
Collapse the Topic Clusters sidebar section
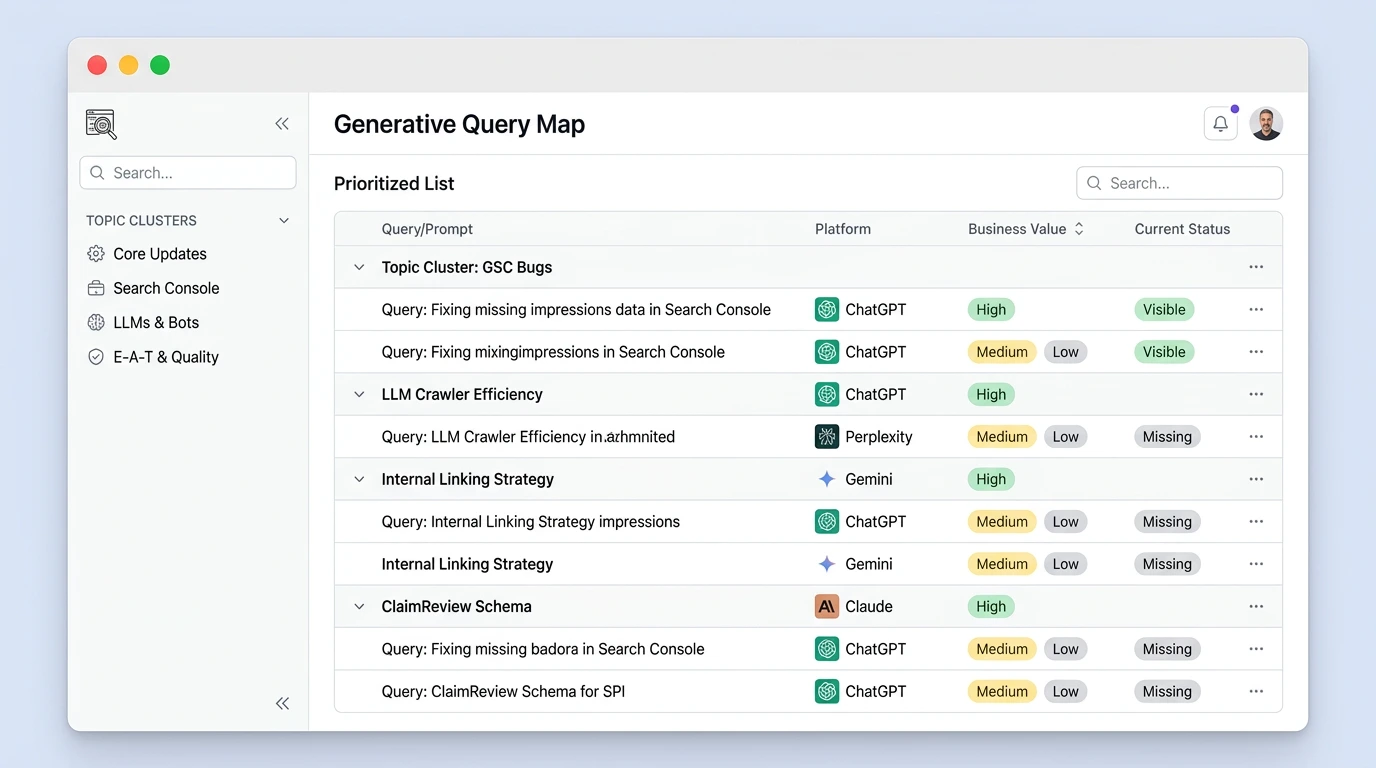pyautogui.click(x=284, y=220)
